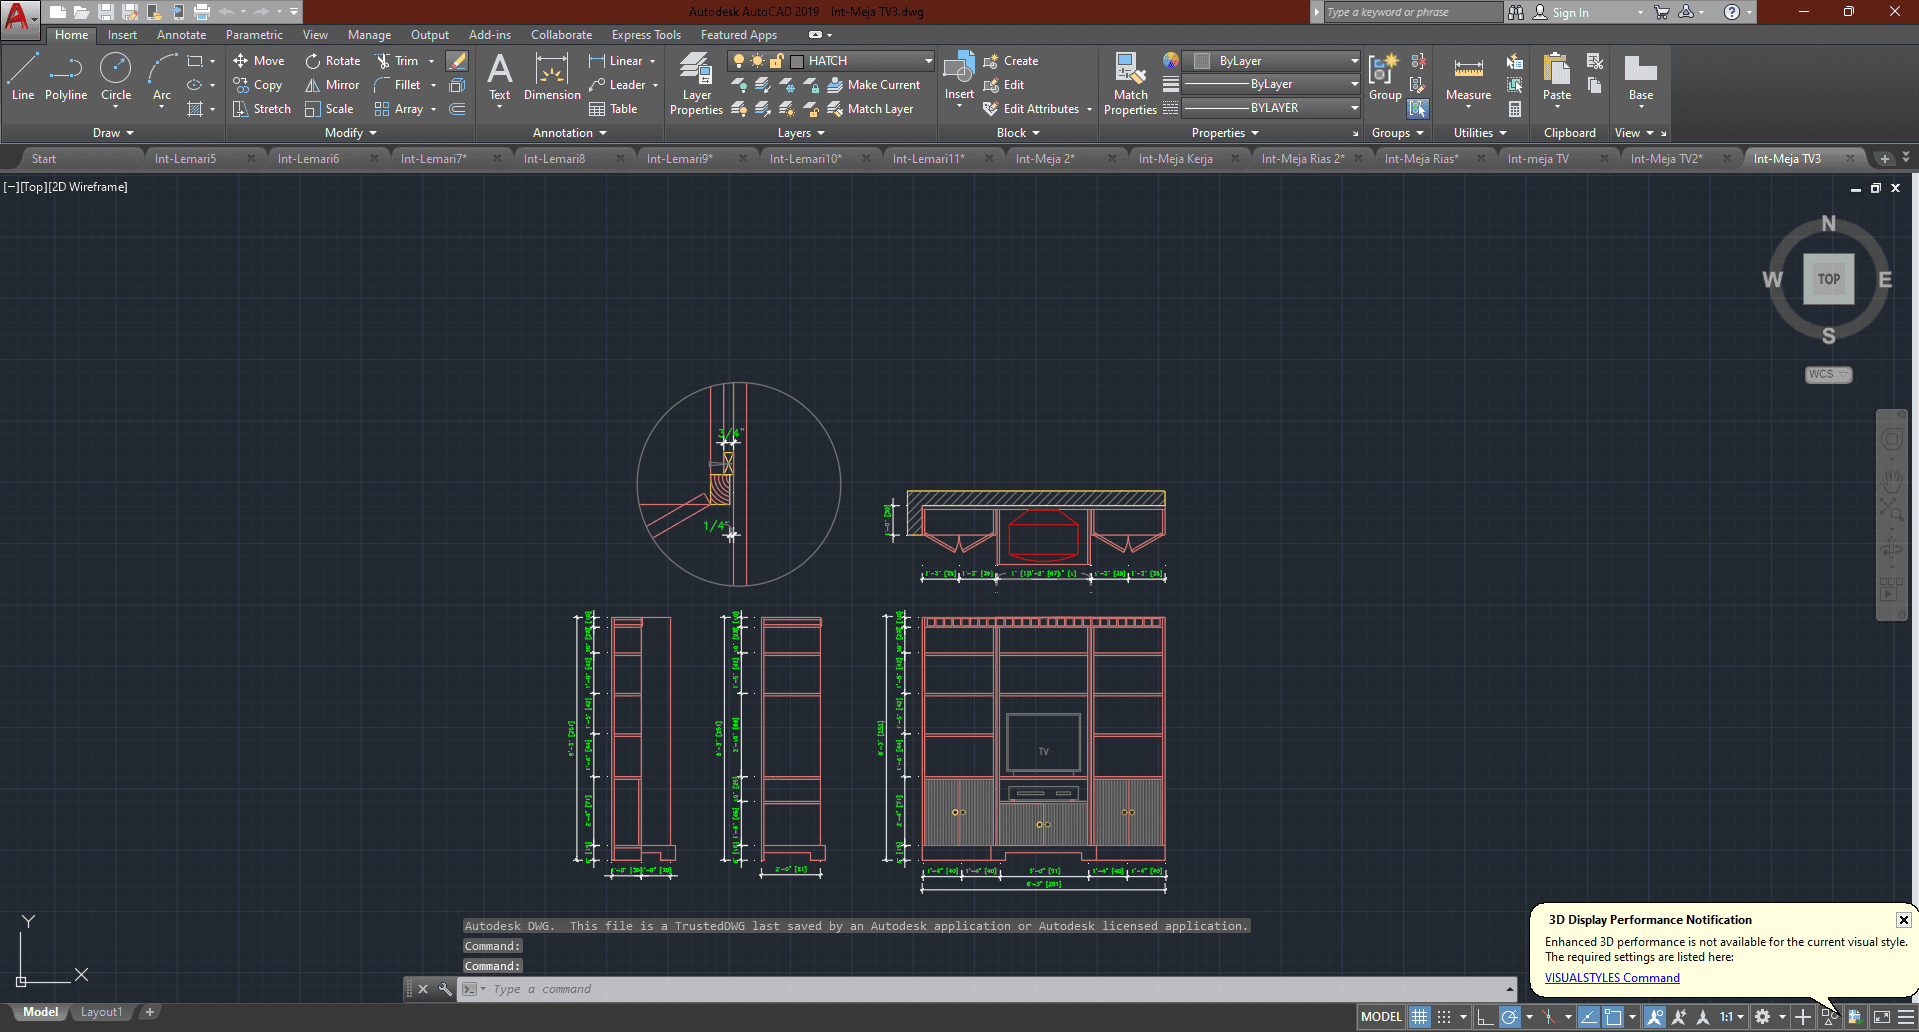Screen dimensions: 1919x1032
Task: Click the VISUALSTYLES Command link
Action: click(1611, 978)
